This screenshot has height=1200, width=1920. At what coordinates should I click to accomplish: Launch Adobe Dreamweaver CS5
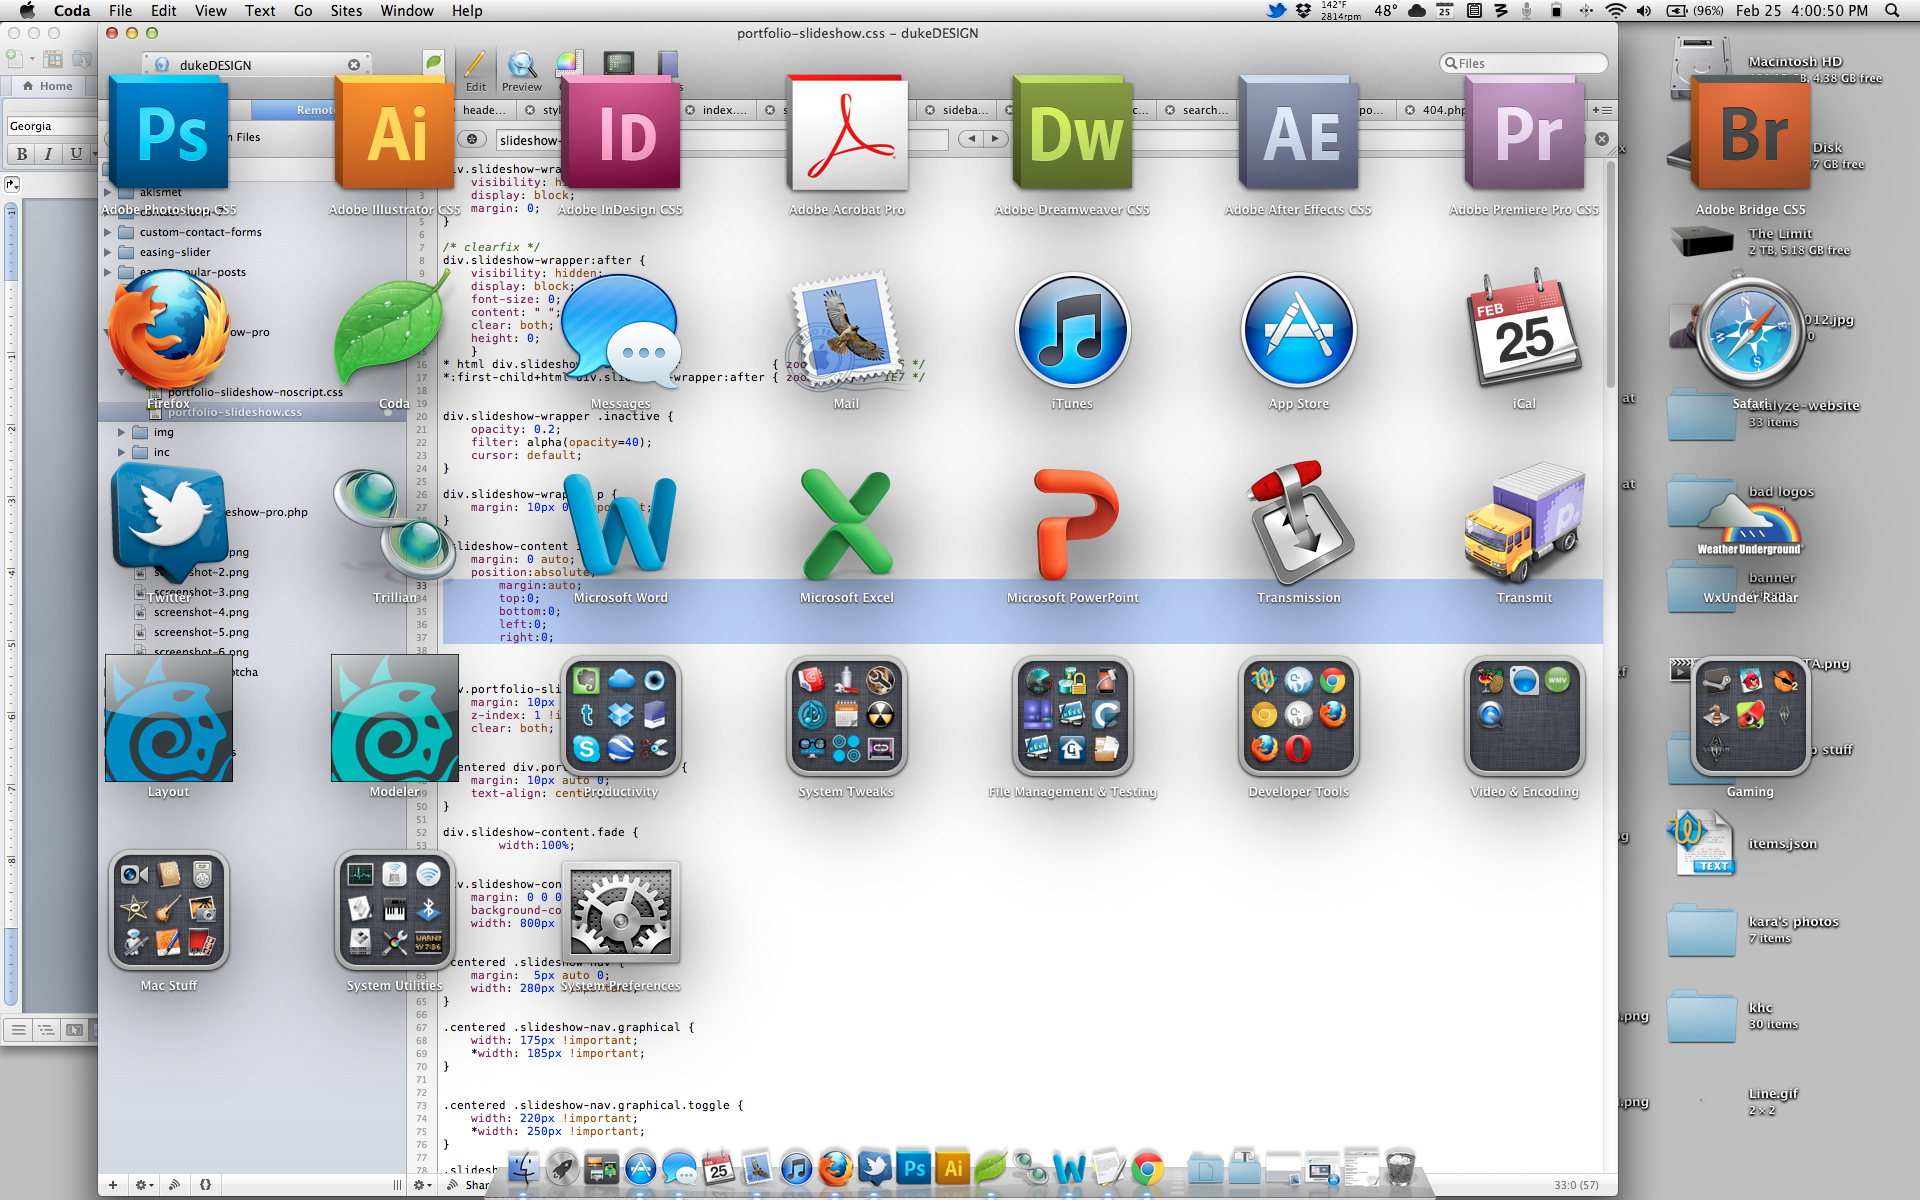coord(1072,135)
